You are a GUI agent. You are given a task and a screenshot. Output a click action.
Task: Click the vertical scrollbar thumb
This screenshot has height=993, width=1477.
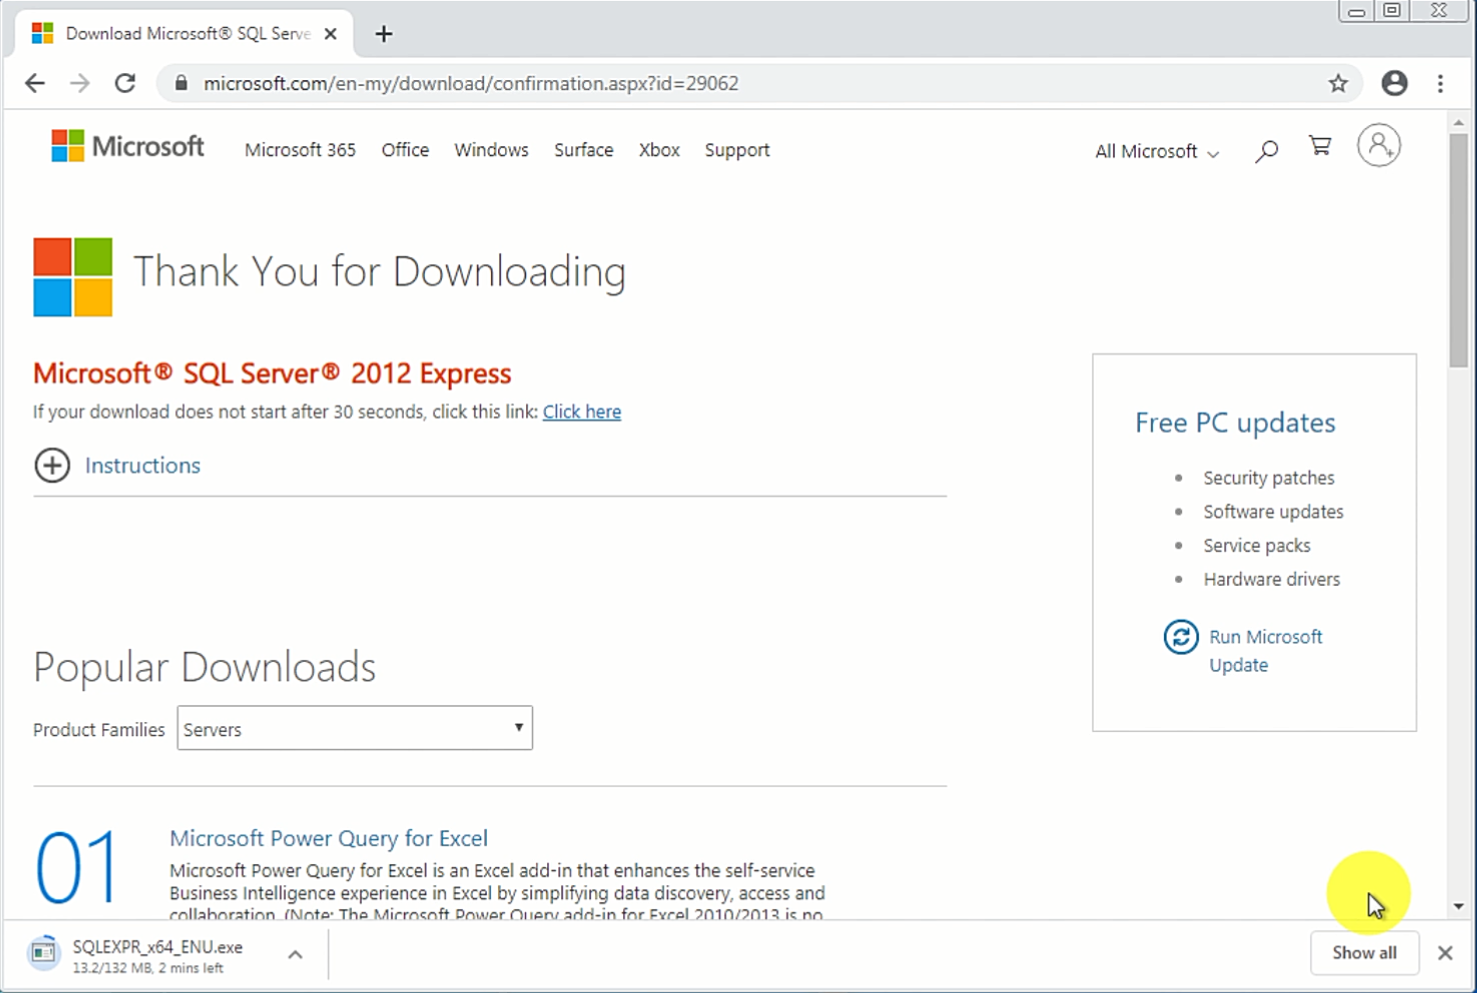point(1459,250)
